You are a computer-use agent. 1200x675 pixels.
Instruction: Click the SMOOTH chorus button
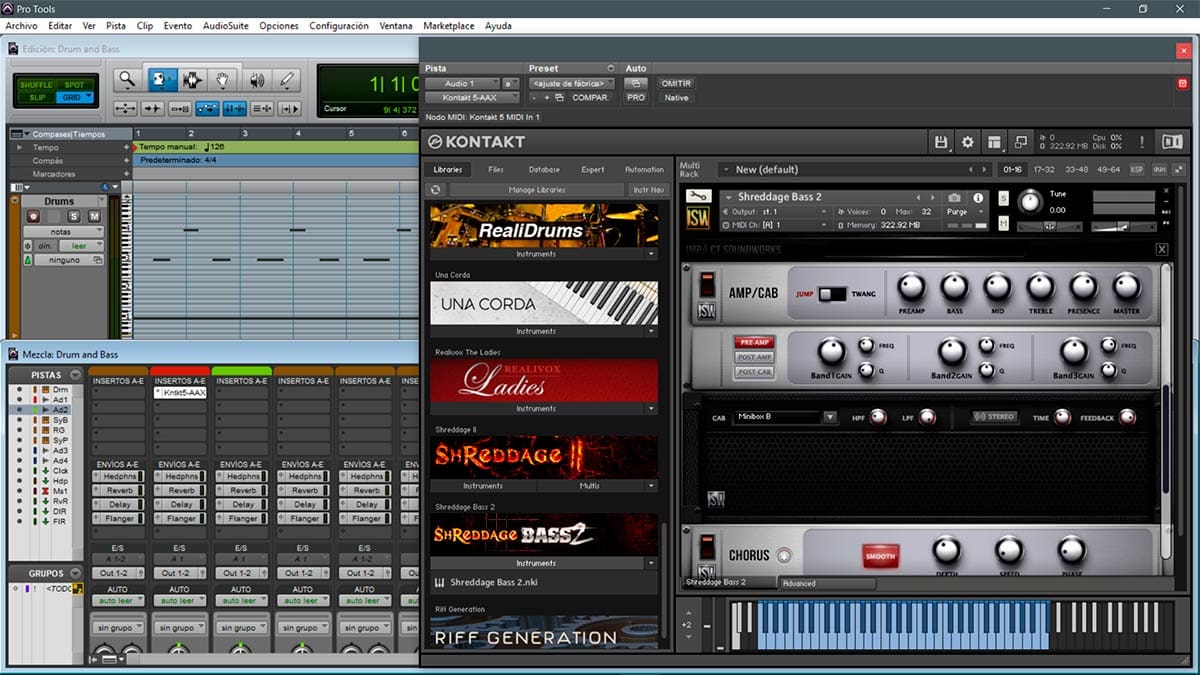pyautogui.click(x=881, y=555)
